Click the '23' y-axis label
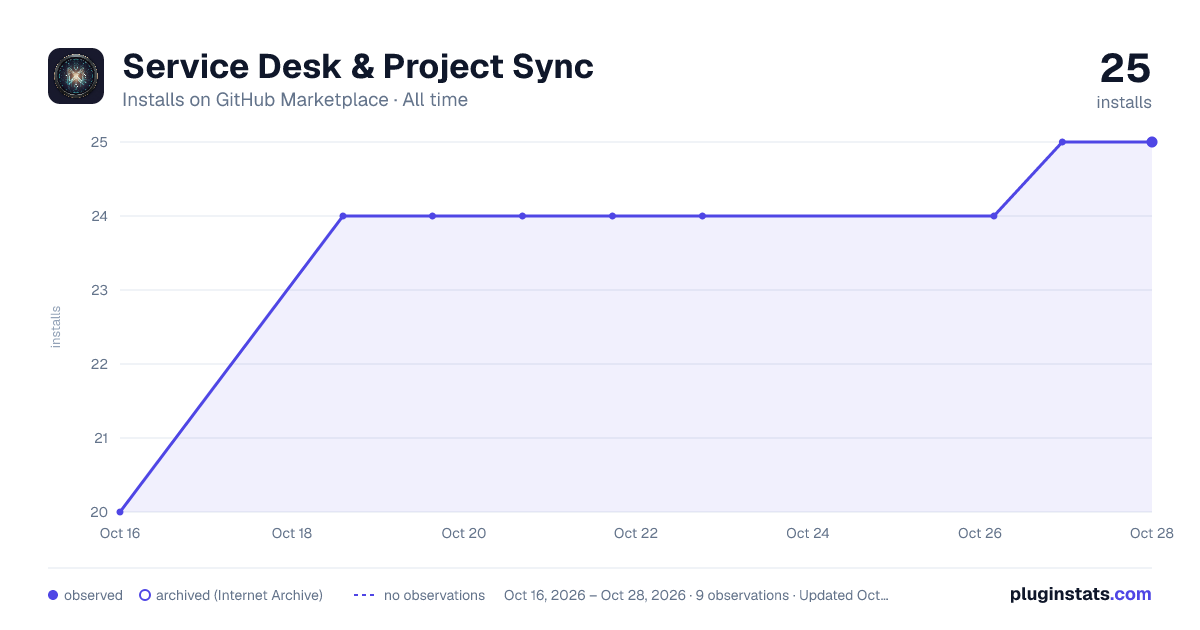The height and width of the screenshot is (630, 1200). pyautogui.click(x=99, y=290)
